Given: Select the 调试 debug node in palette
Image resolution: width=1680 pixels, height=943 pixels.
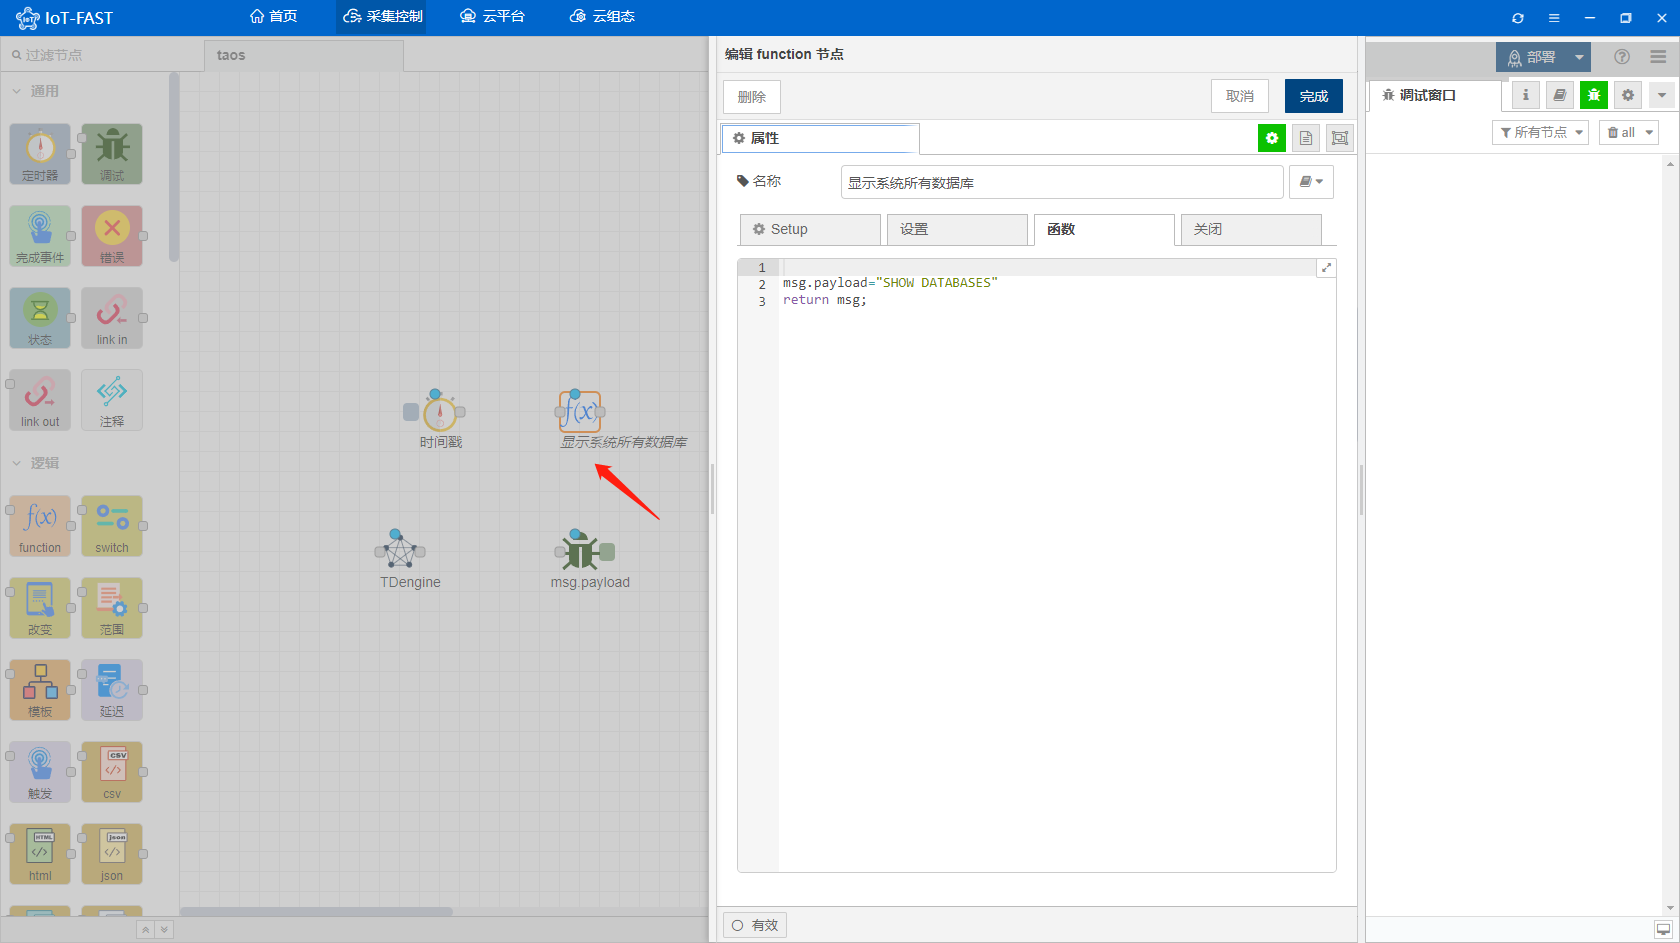Looking at the screenshot, I should [112, 154].
